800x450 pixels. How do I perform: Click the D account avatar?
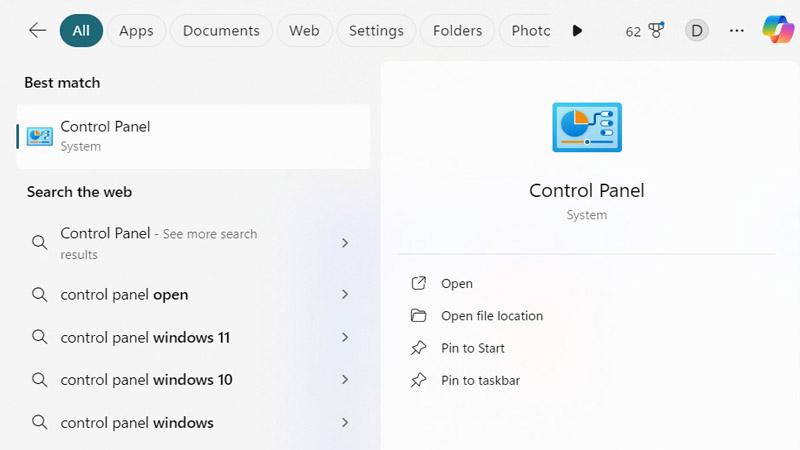point(696,31)
